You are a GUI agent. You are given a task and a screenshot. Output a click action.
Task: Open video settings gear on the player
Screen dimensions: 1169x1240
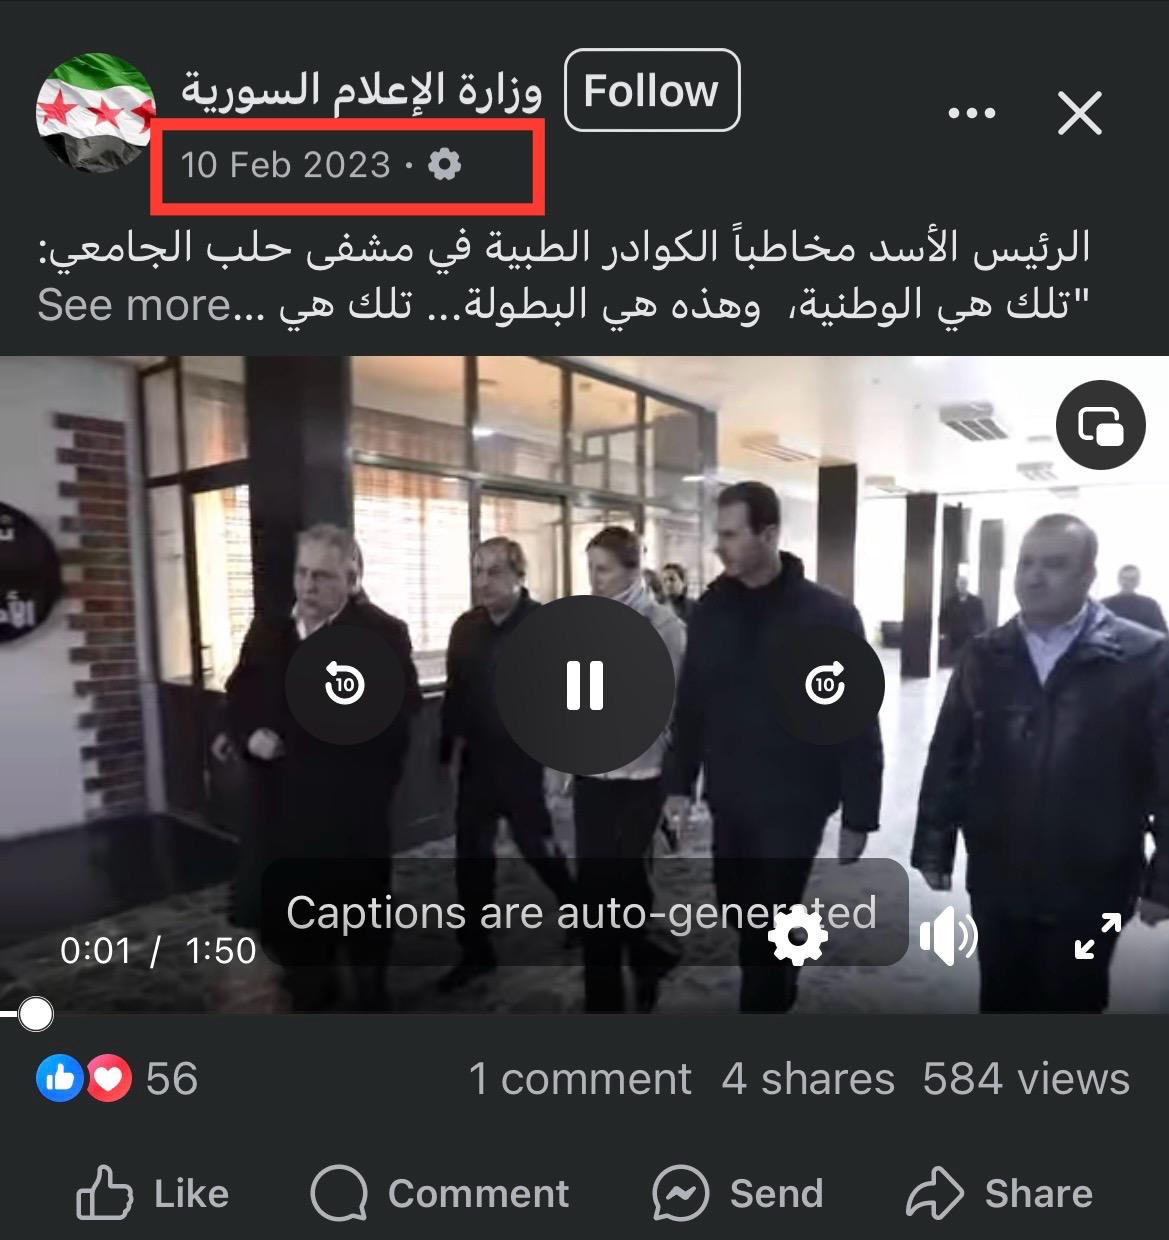[797, 938]
